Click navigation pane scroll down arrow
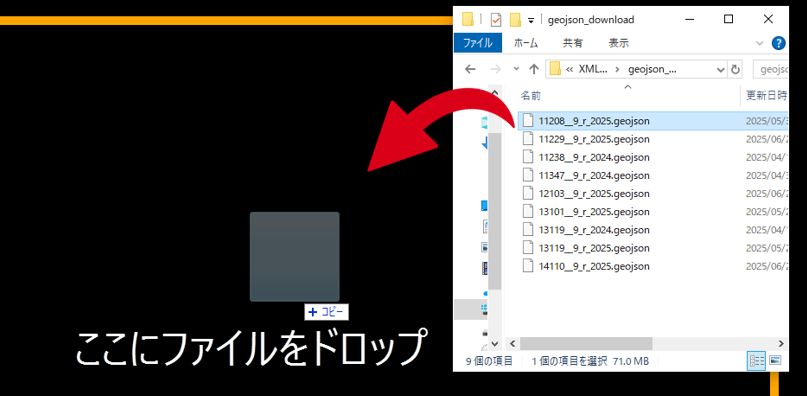The height and width of the screenshot is (396, 807). pos(495,343)
